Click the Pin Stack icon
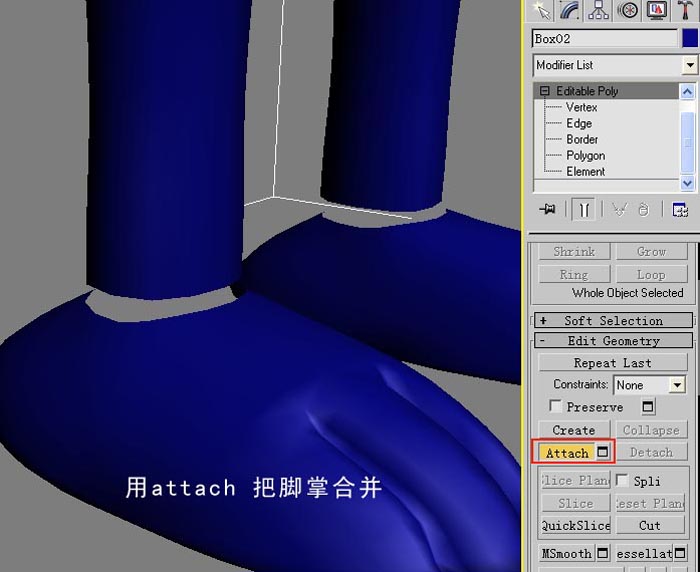 pos(548,209)
